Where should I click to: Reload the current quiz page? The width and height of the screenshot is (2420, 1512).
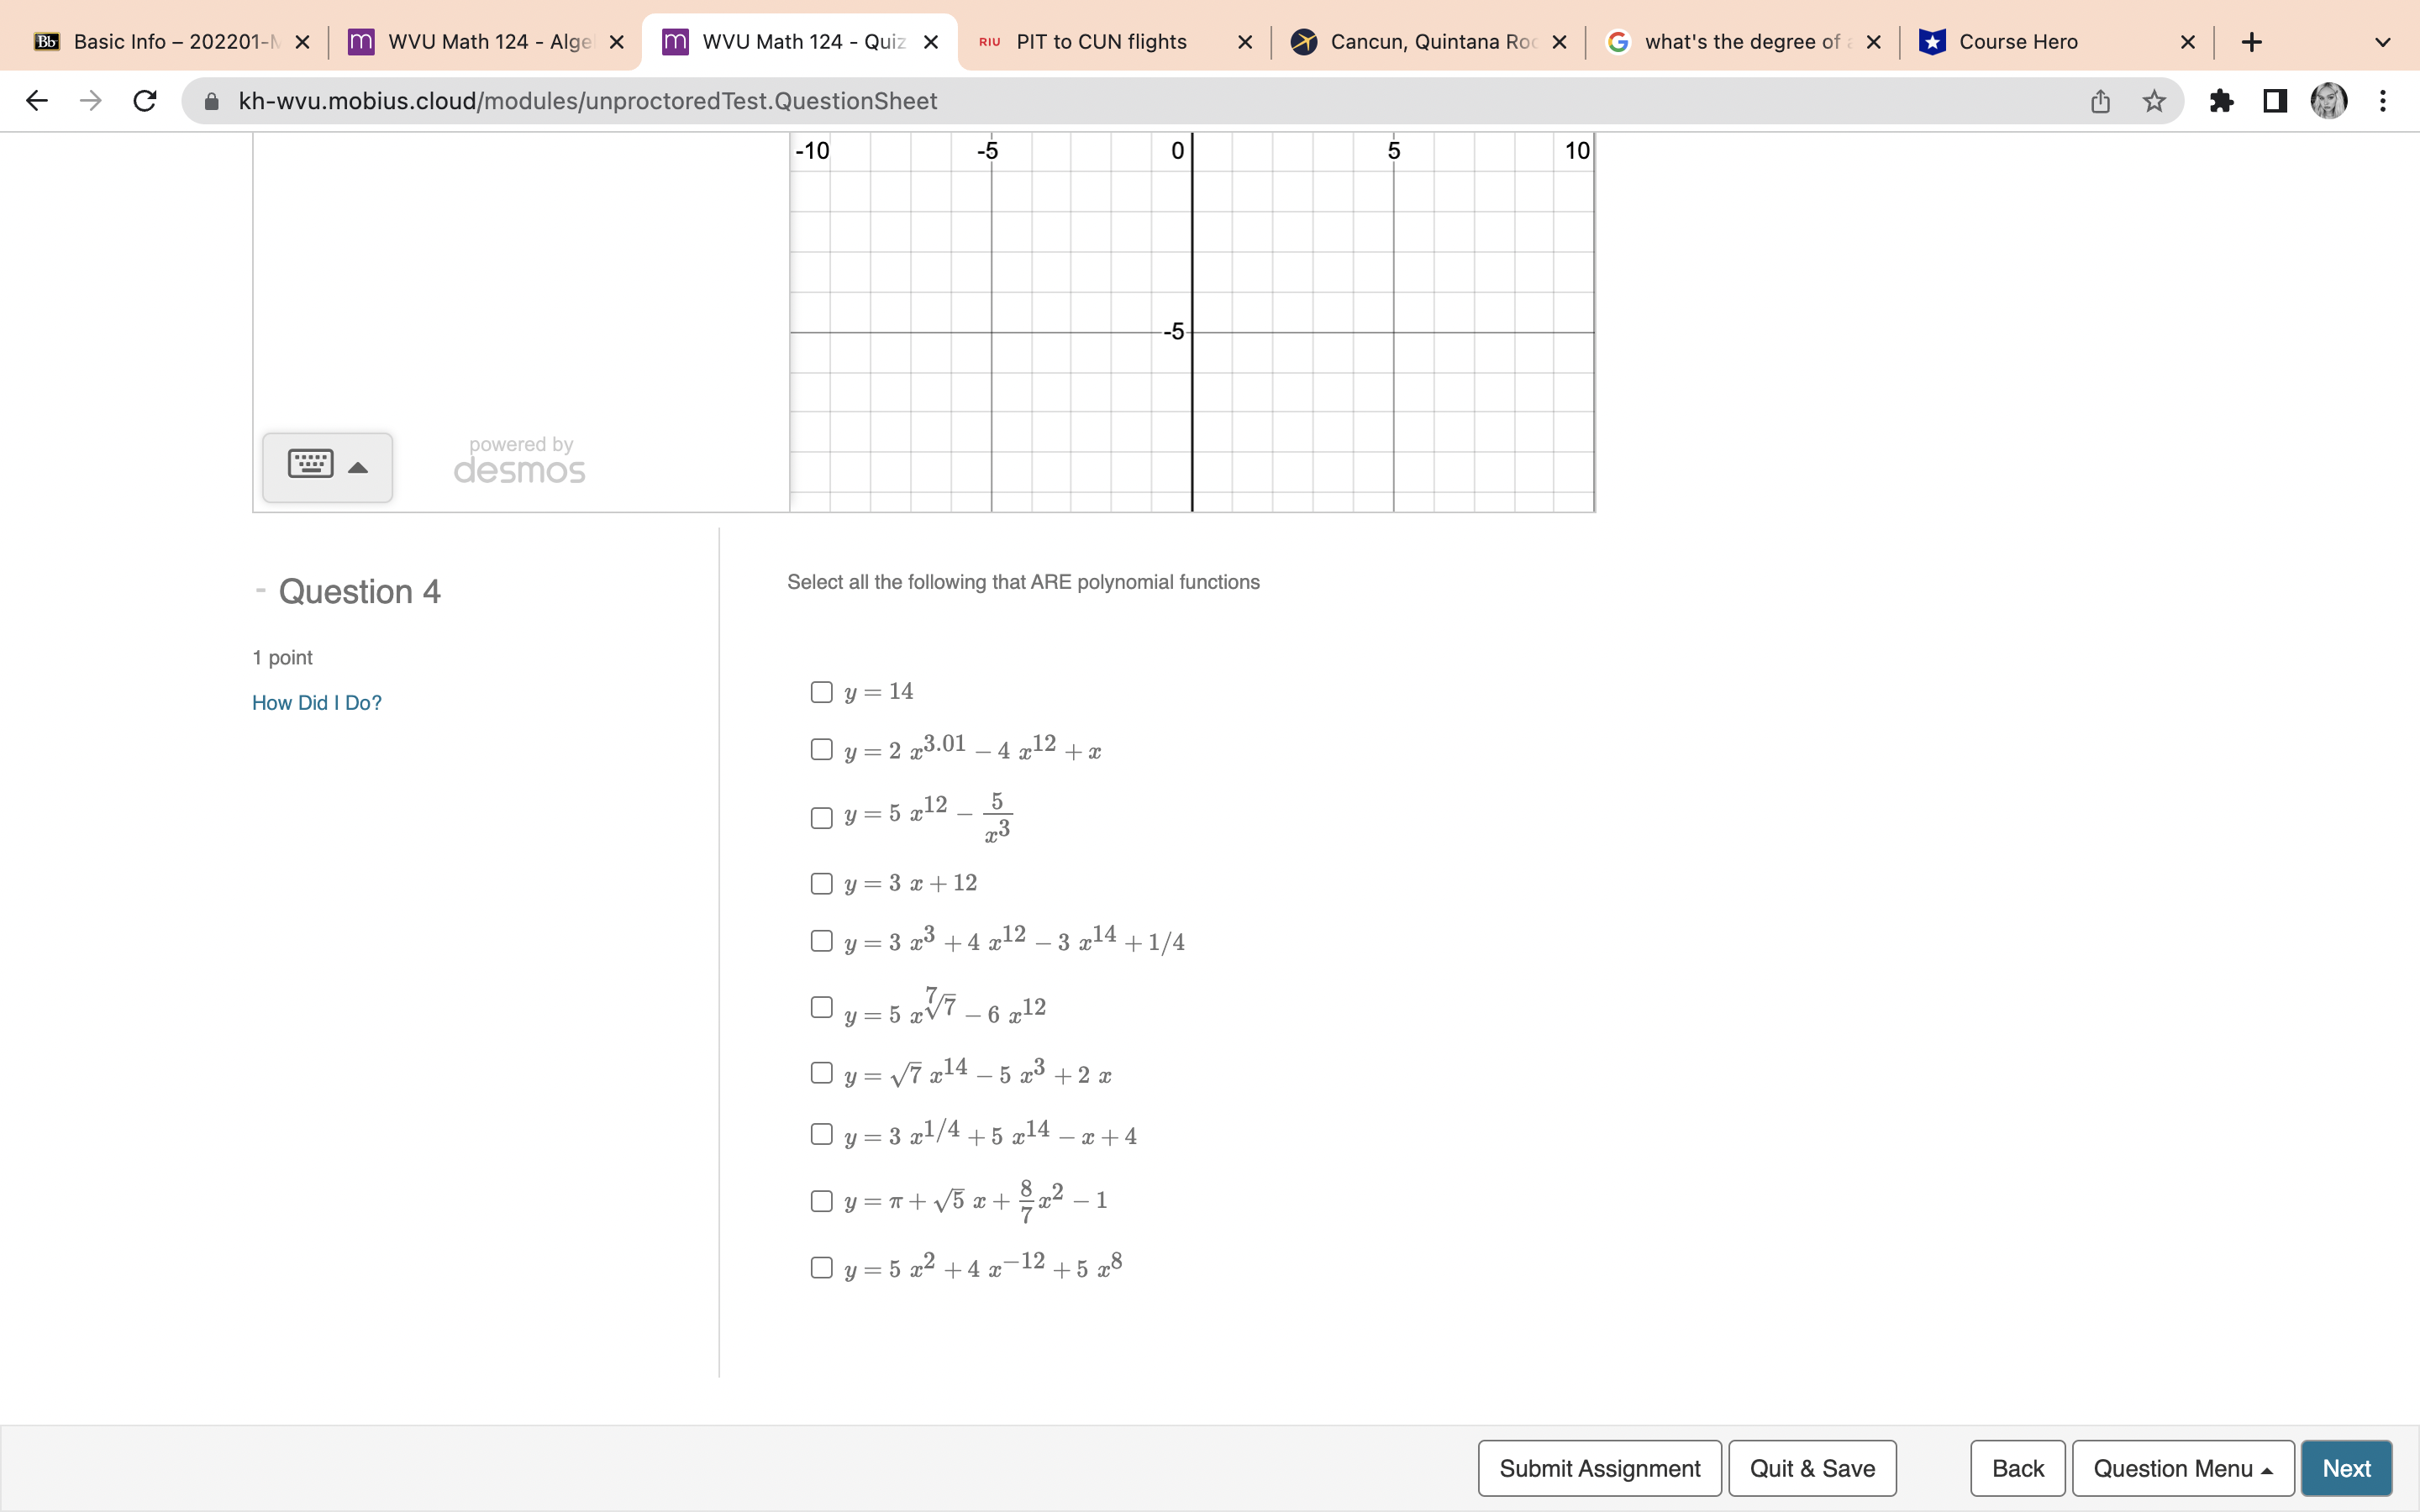coord(144,100)
